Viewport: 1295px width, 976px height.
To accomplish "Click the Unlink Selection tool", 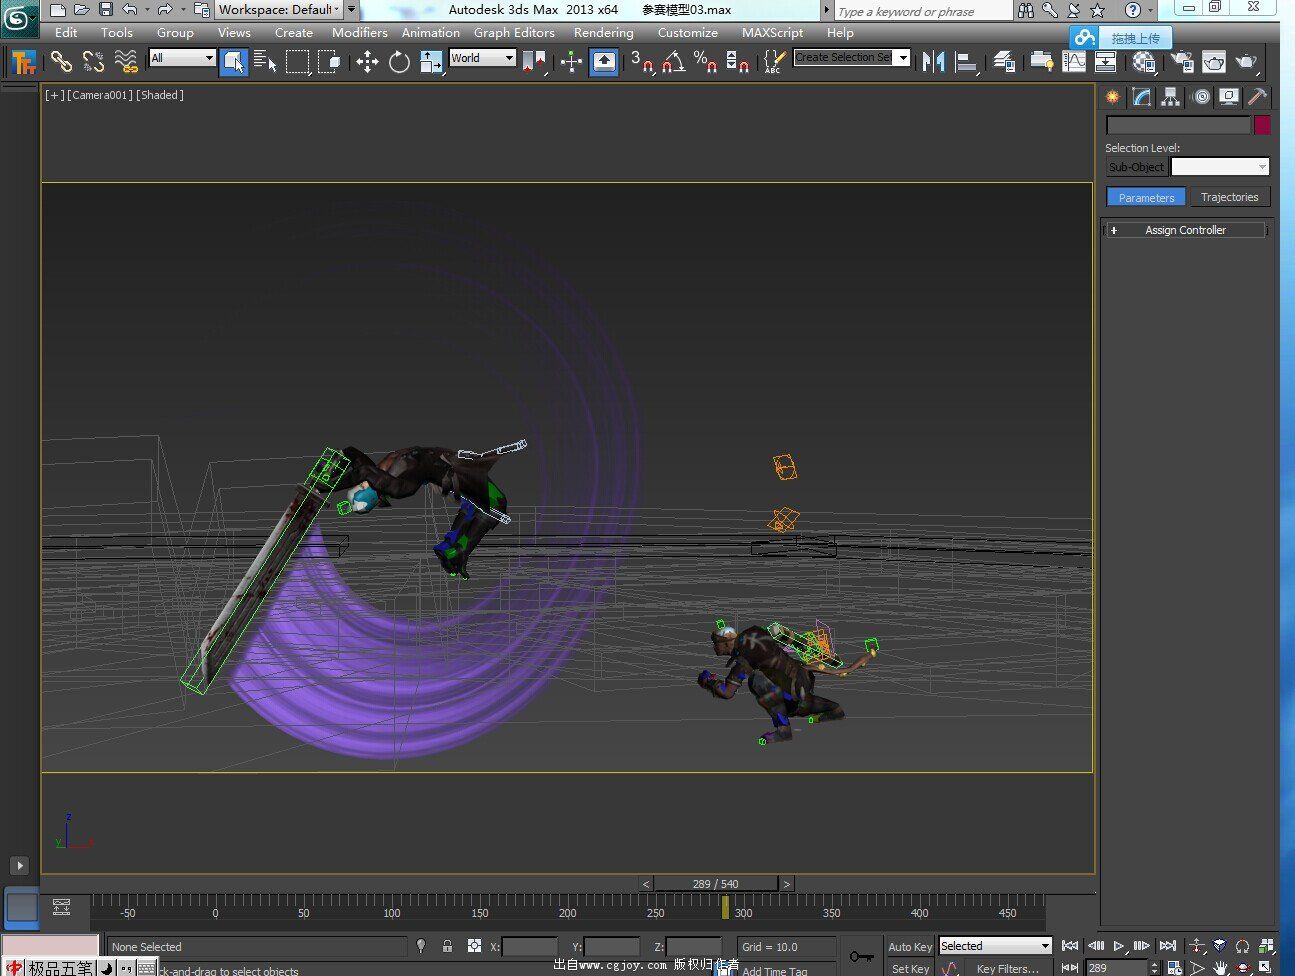I will point(93,62).
